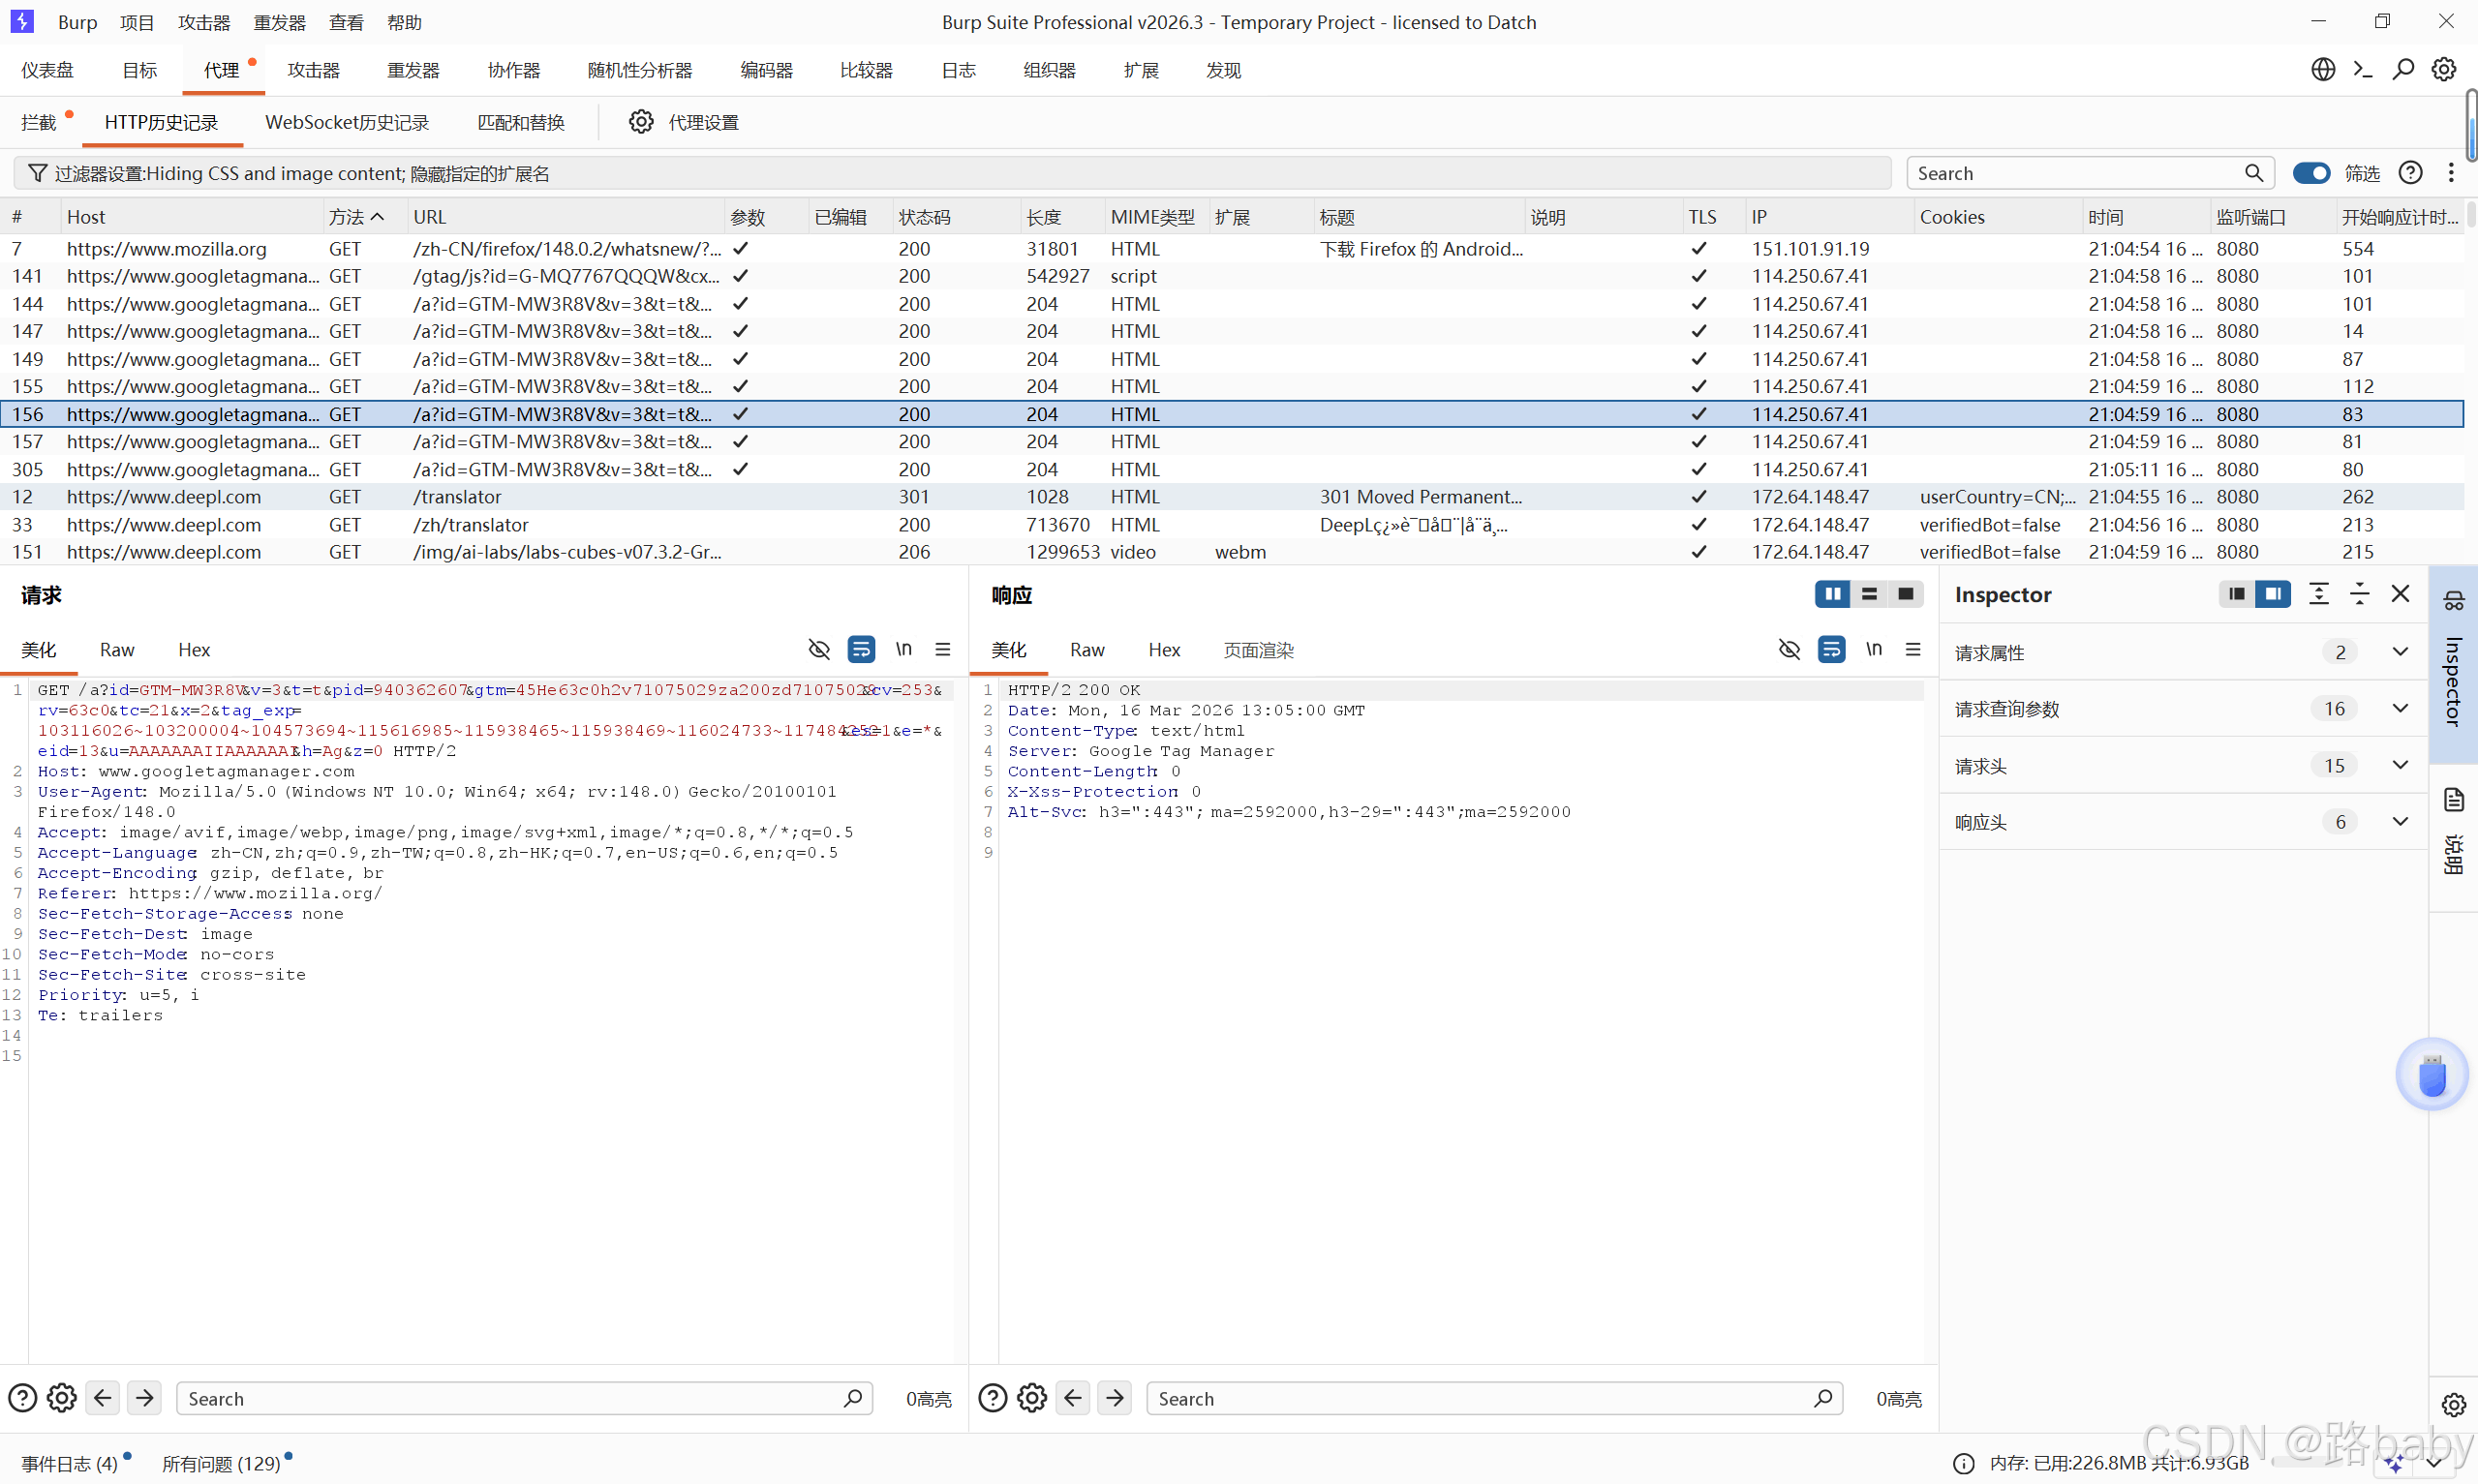Switch response layout to side-by-side view

point(1832,594)
